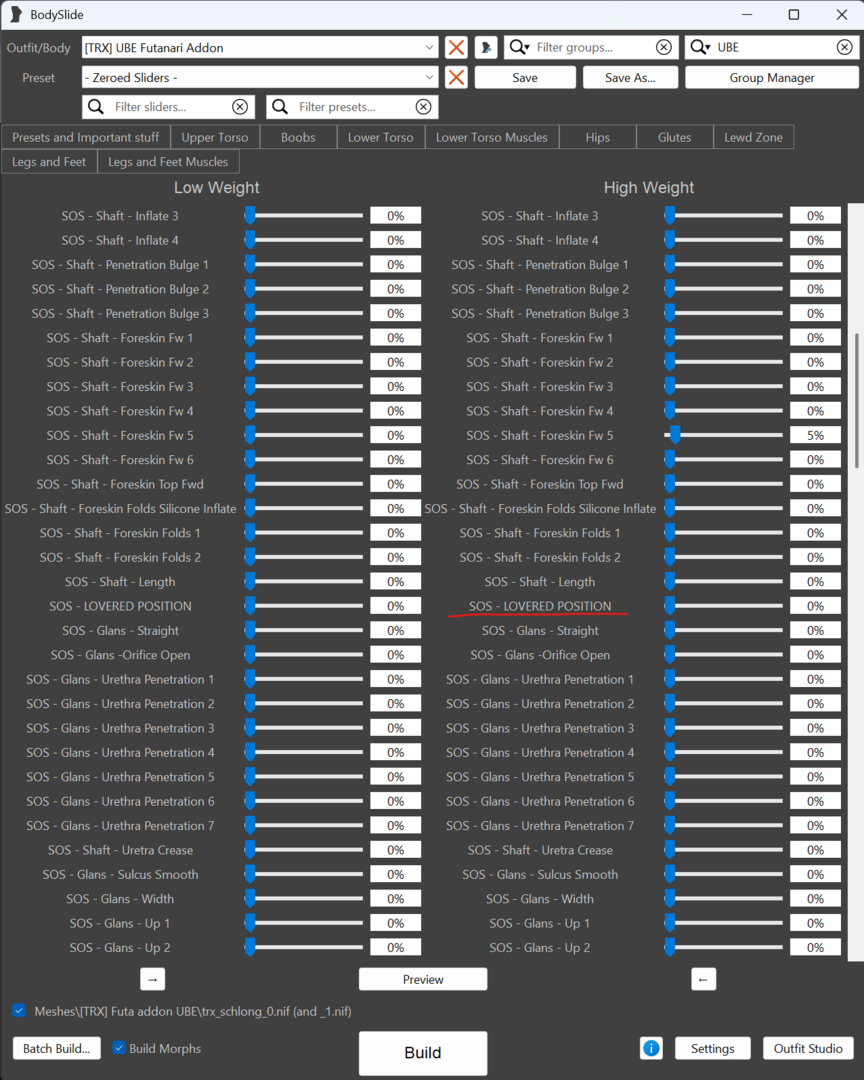The width and height of the screenshot is (864, 1080).
Task: Clear the Filter sliders field
Action: coord(240,107)
